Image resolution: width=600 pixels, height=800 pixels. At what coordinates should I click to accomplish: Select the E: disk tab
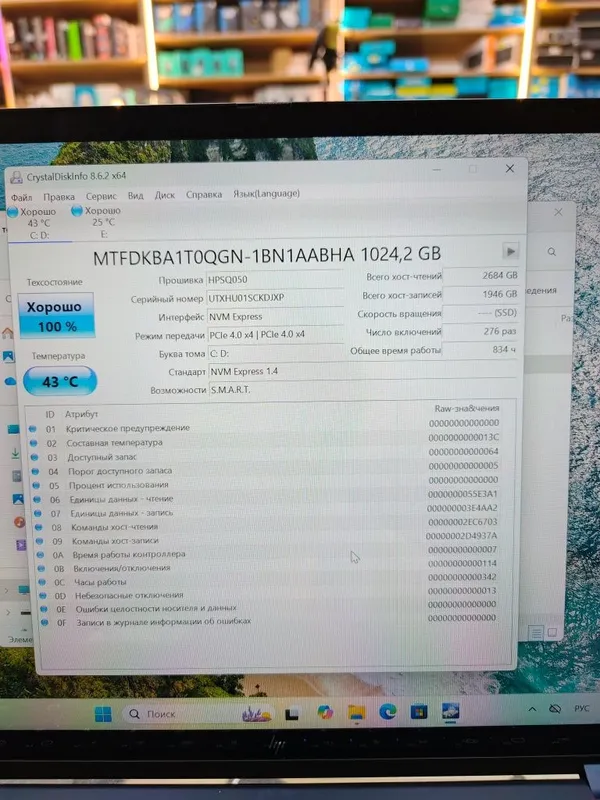point(99,222)
